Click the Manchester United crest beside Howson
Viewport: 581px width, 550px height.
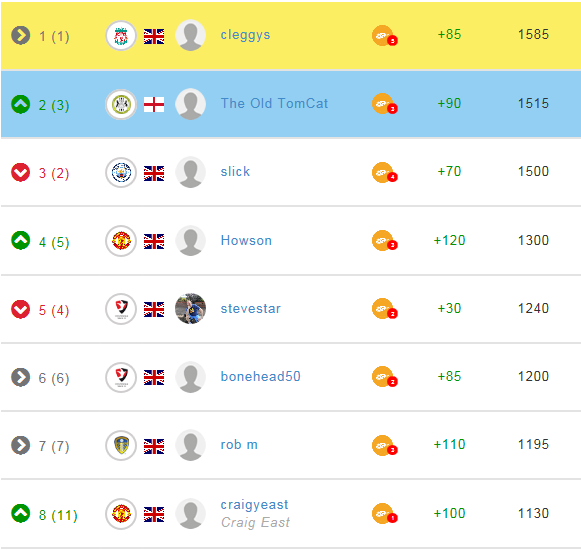click(121, 241)
